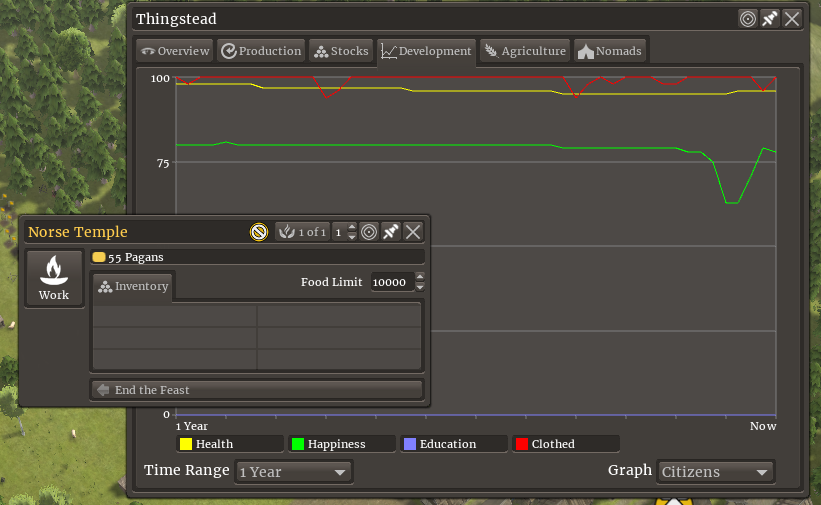Toggle the Clothed legend entry
821x505 pixels.
(565, 444)
